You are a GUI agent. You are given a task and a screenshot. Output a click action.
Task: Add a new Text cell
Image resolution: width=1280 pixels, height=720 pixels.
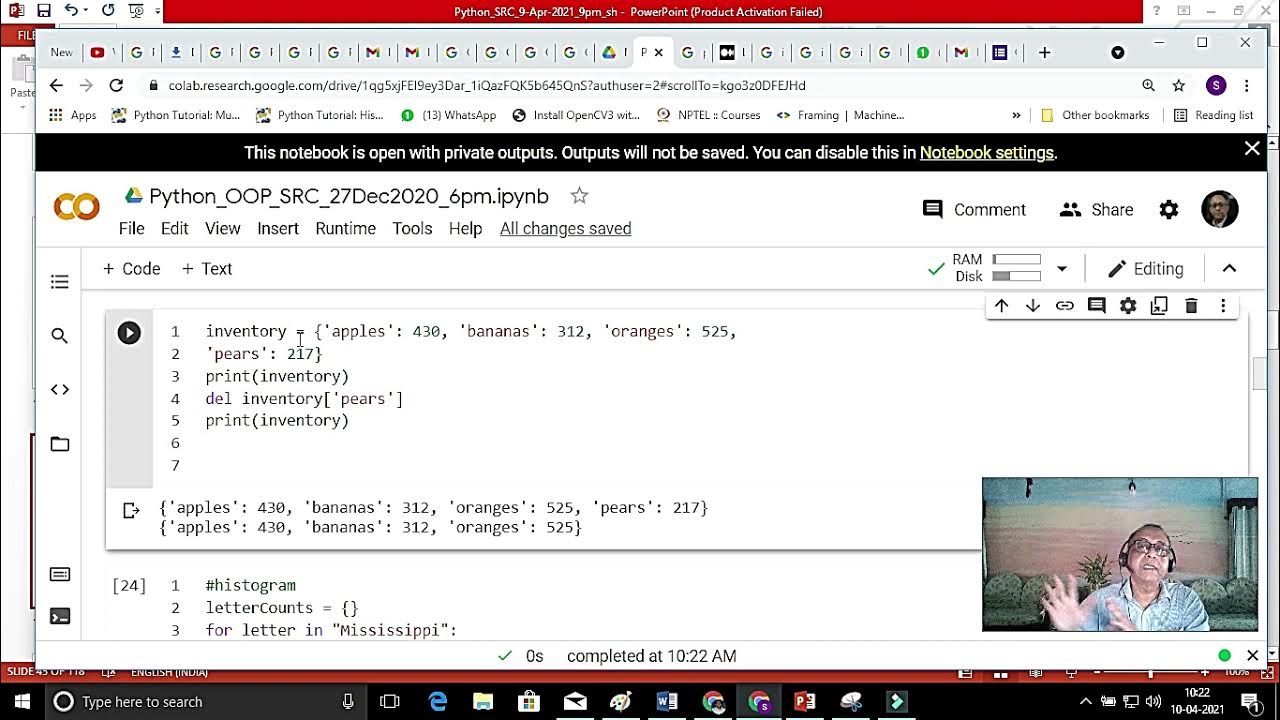[207, 269]
